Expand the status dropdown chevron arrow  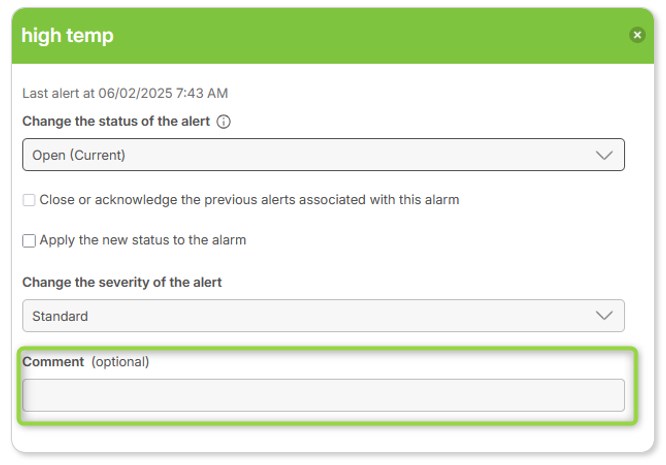pyautogui.click(x=604, y=155)
